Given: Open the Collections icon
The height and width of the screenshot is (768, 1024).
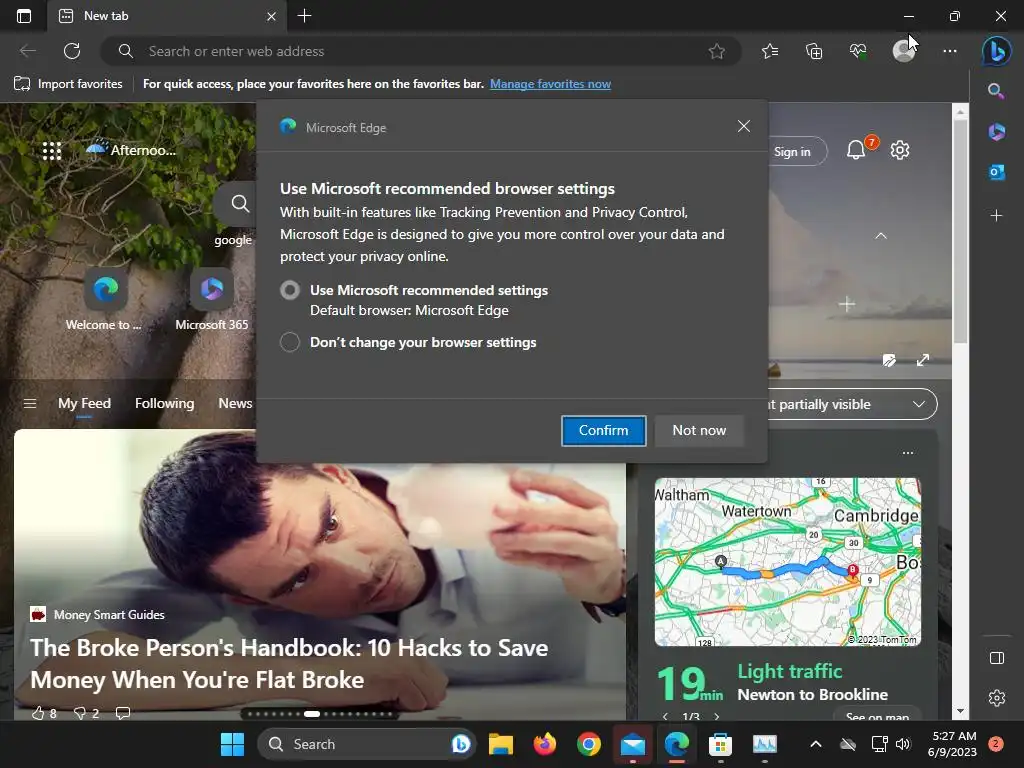Looking at the screenshot, I should (814, 51).
